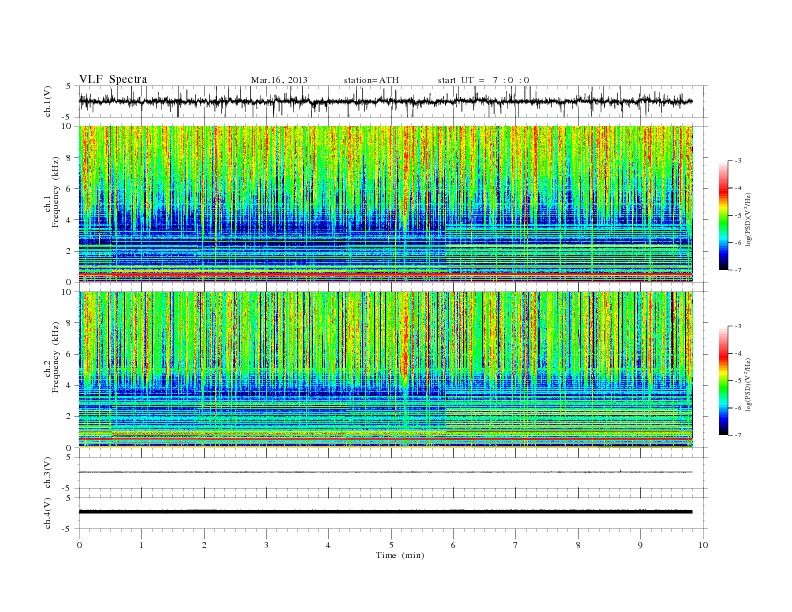
Task: Click time axis tick label "1"
Action: [141, 545]
